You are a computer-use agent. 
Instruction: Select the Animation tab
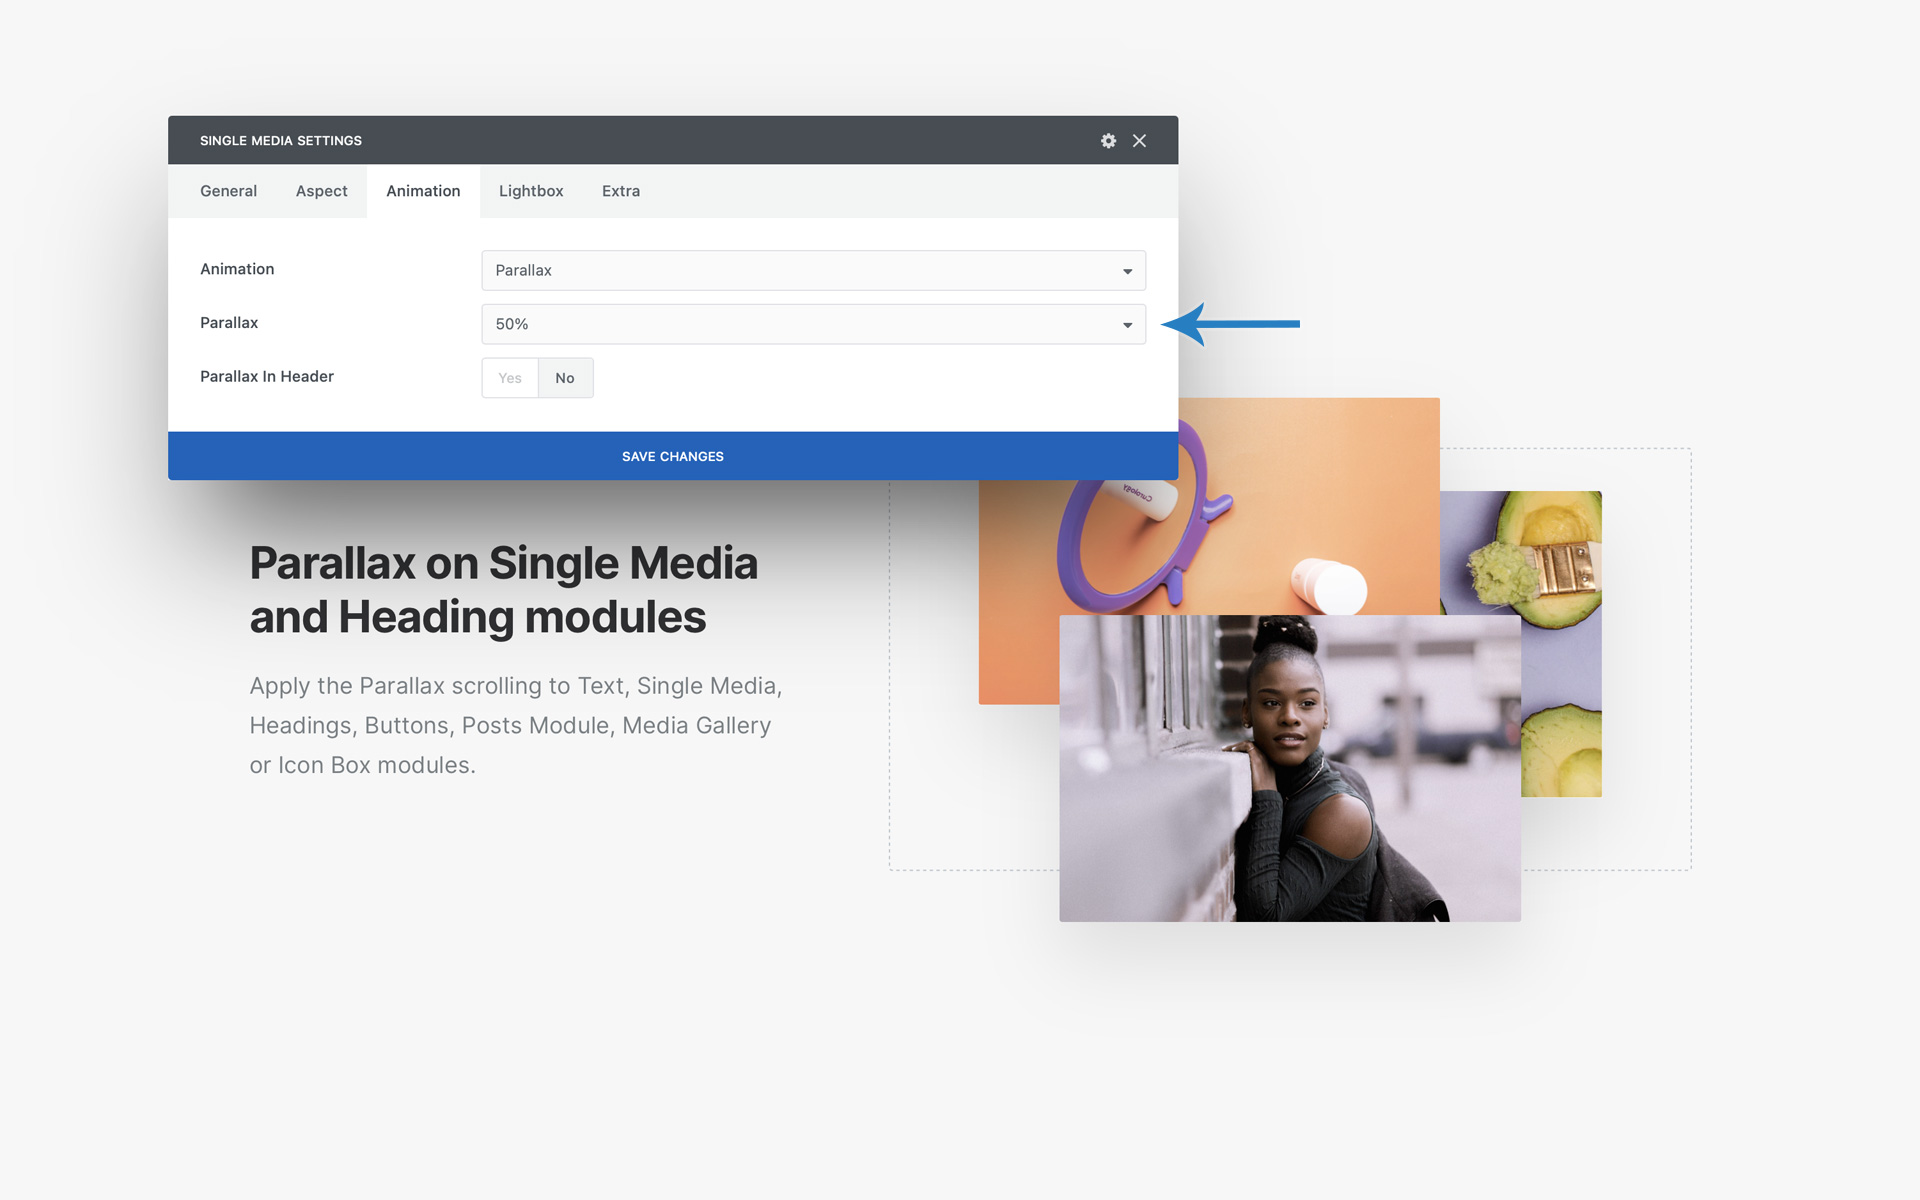tap(423, 191)
